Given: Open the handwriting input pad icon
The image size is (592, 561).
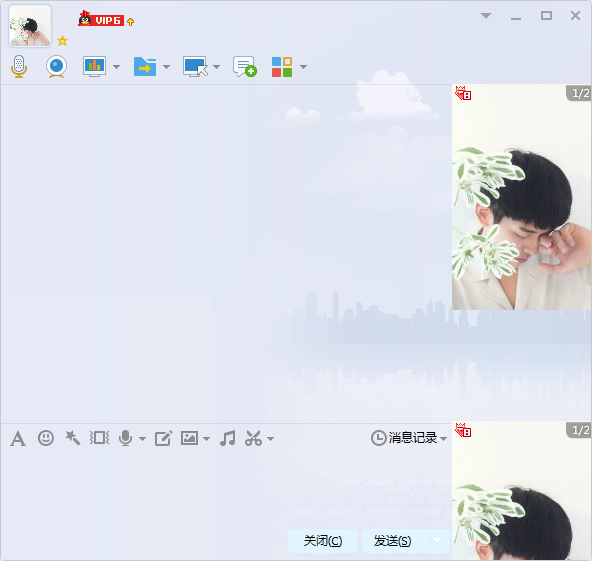Looking at the screenshot, I should click(163, 438).
